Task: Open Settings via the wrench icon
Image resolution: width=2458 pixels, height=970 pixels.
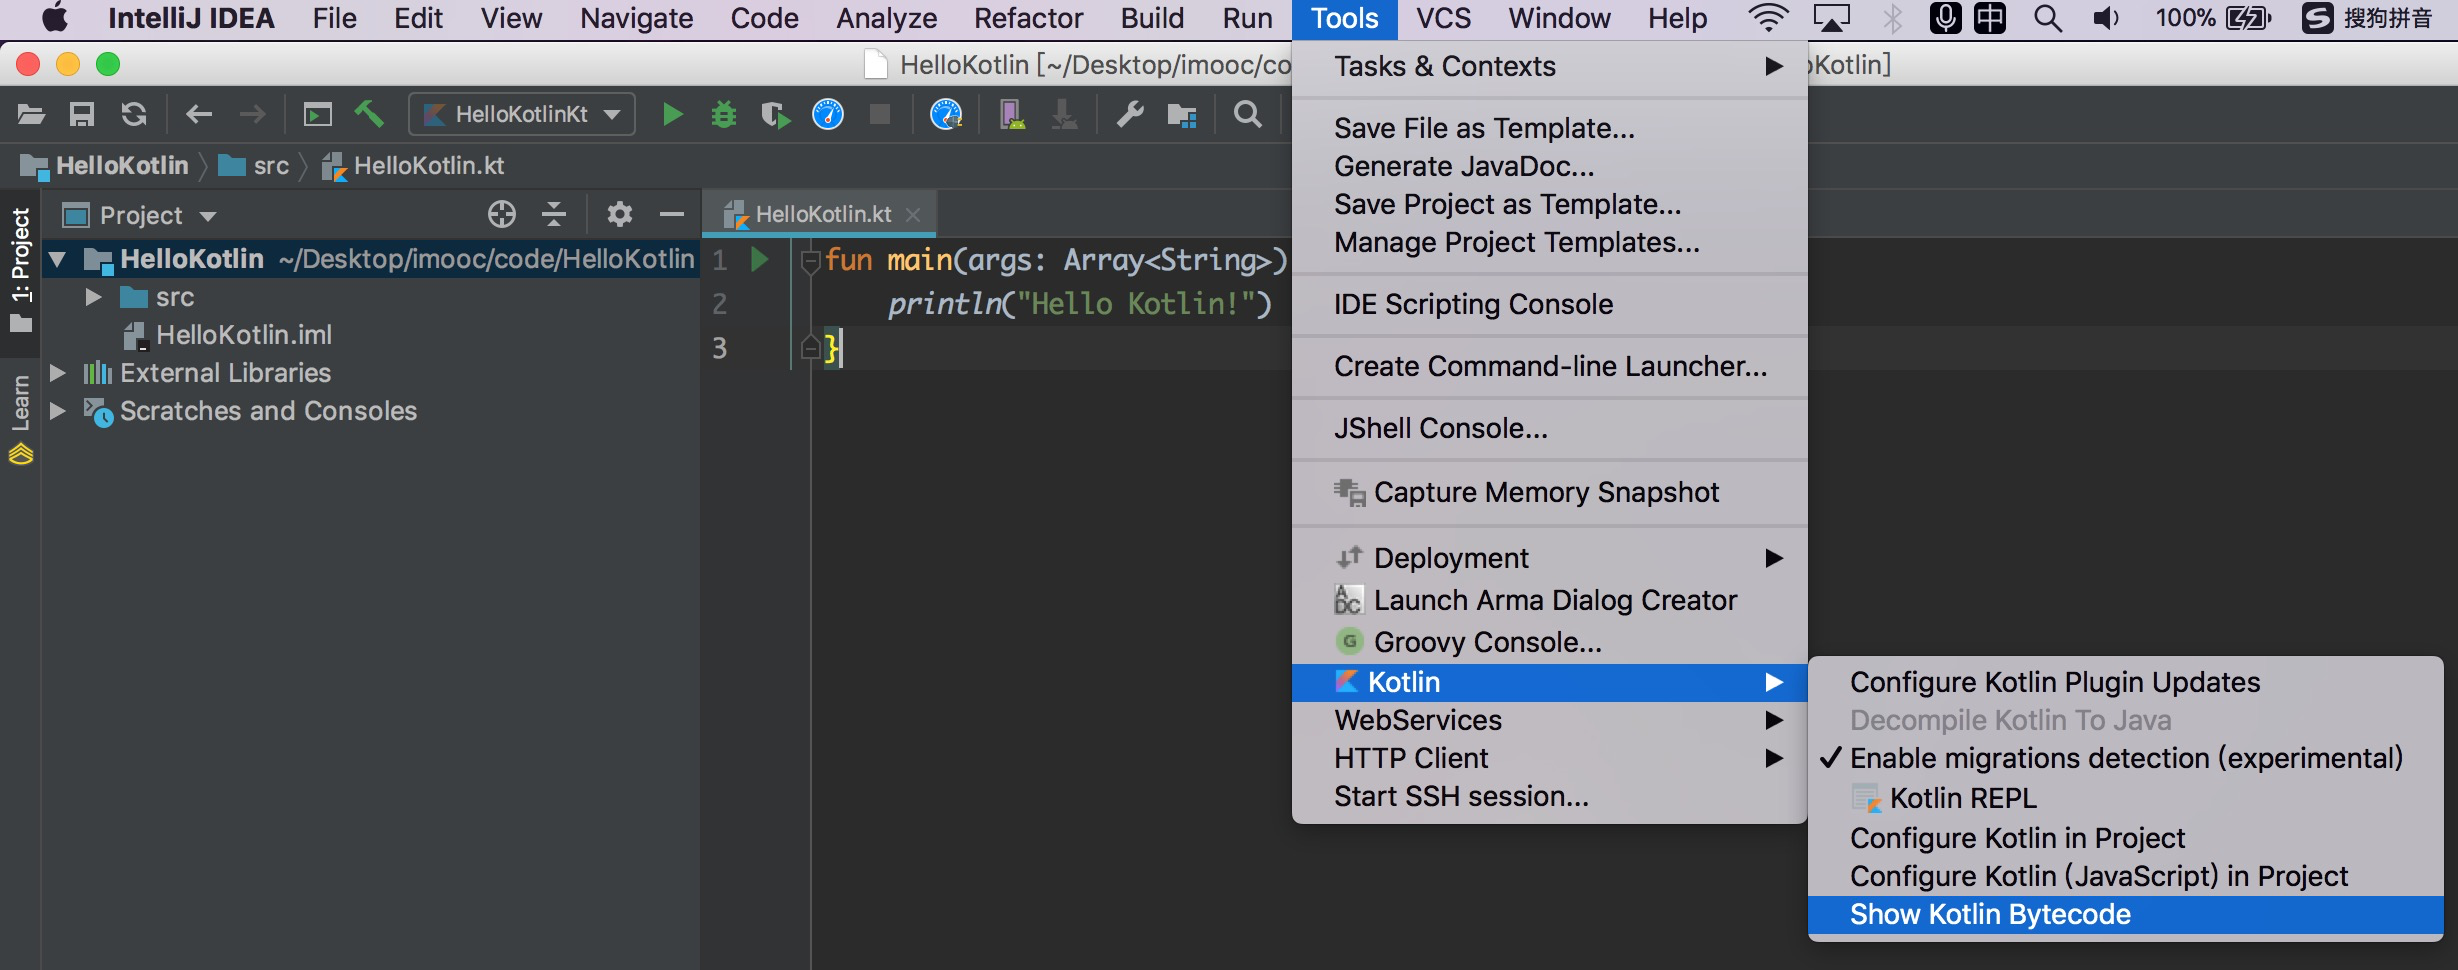Action: point(1130,115)
